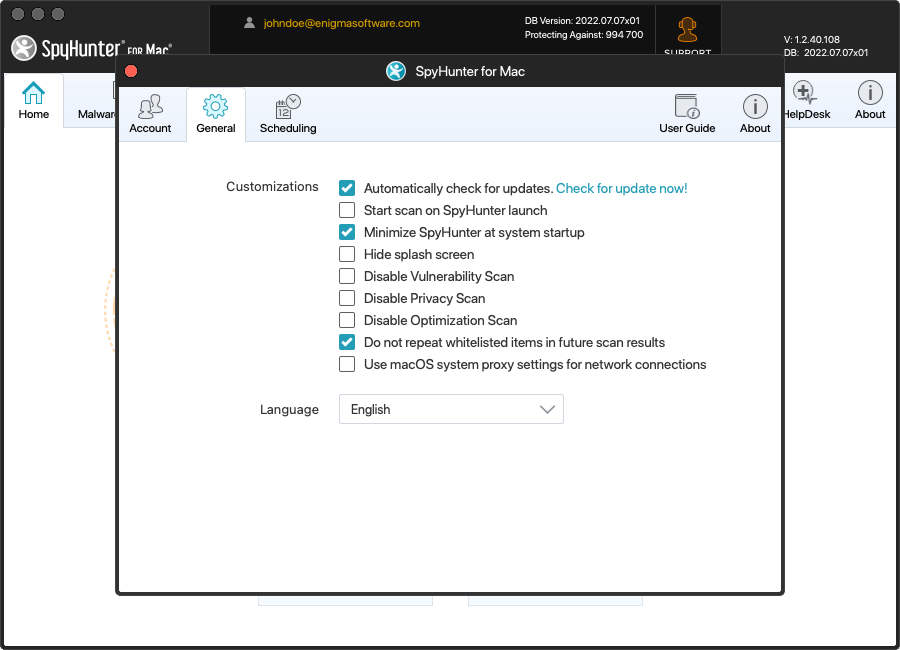Open the Scheduling calendar icon

pos(288,107)
